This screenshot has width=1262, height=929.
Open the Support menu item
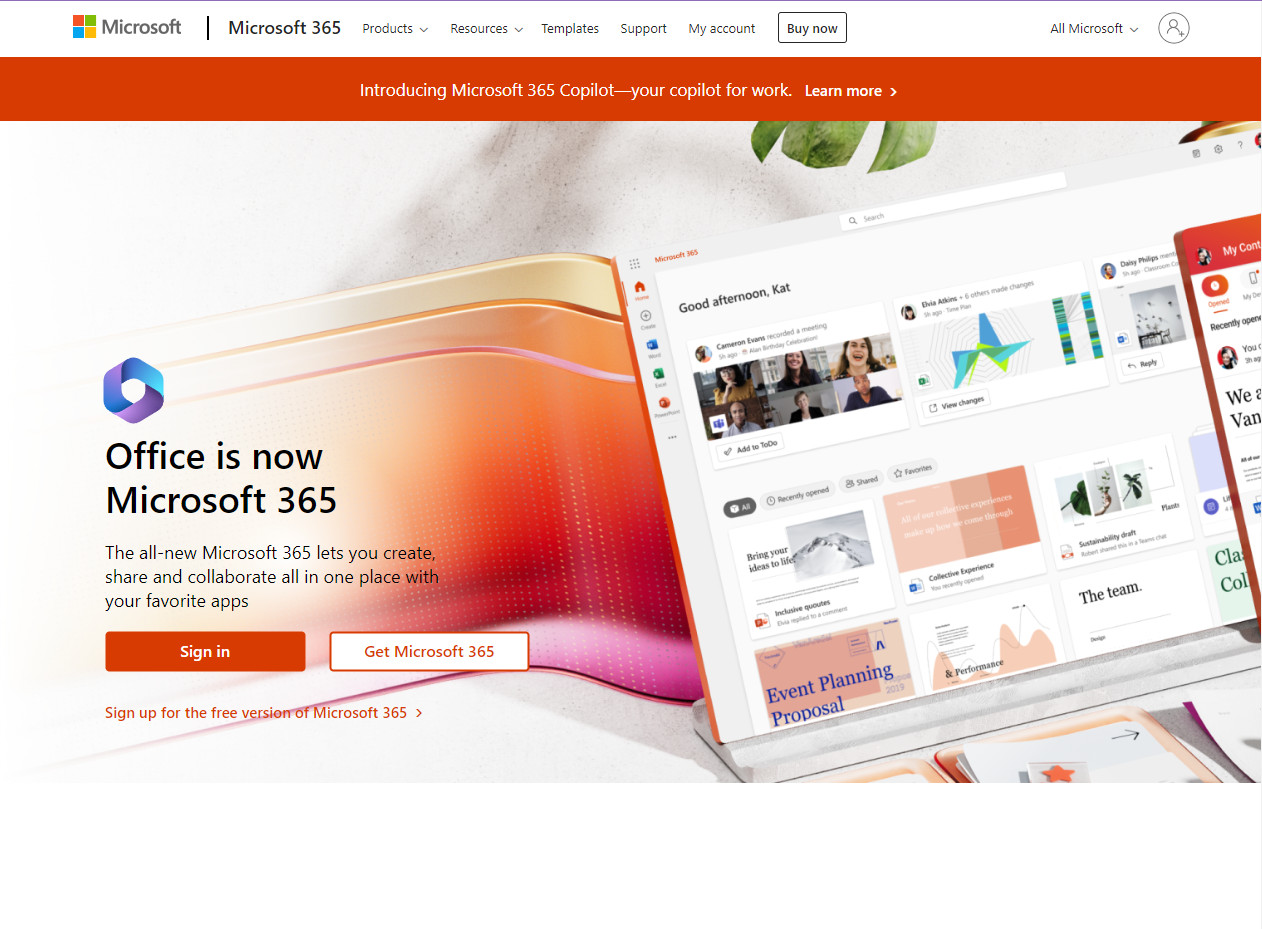click(643, 29)
